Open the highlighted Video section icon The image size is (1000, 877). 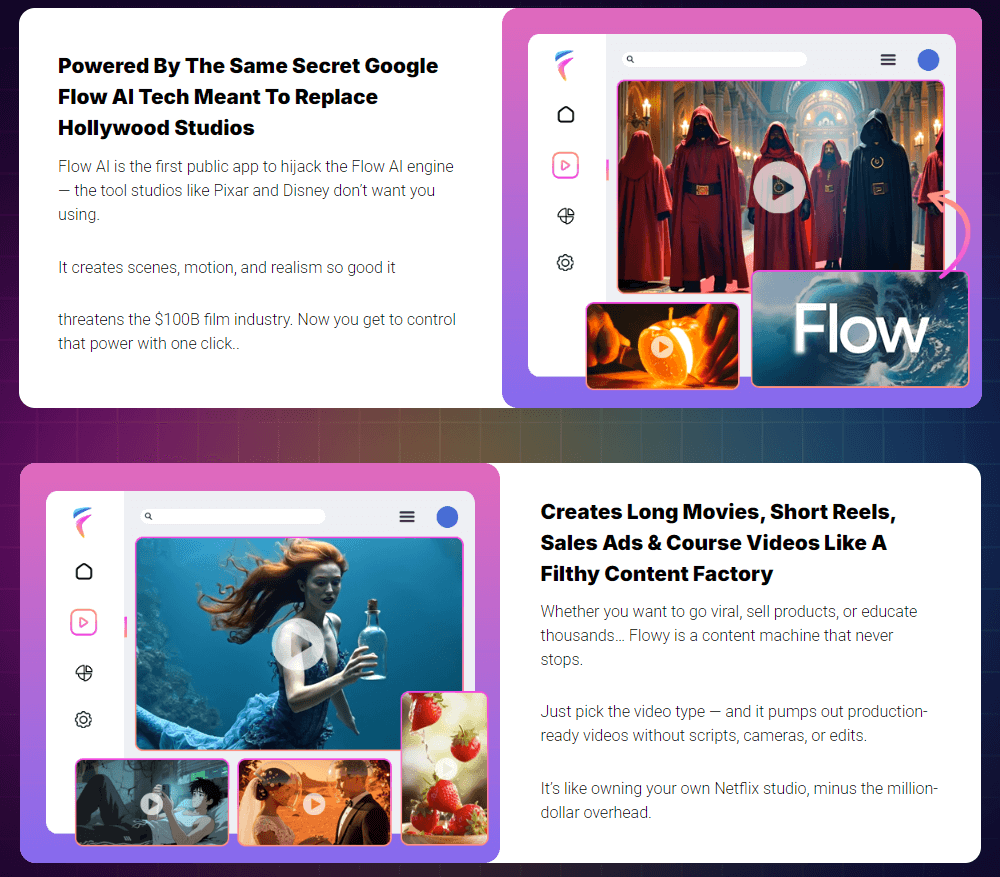tap(566, 165)
